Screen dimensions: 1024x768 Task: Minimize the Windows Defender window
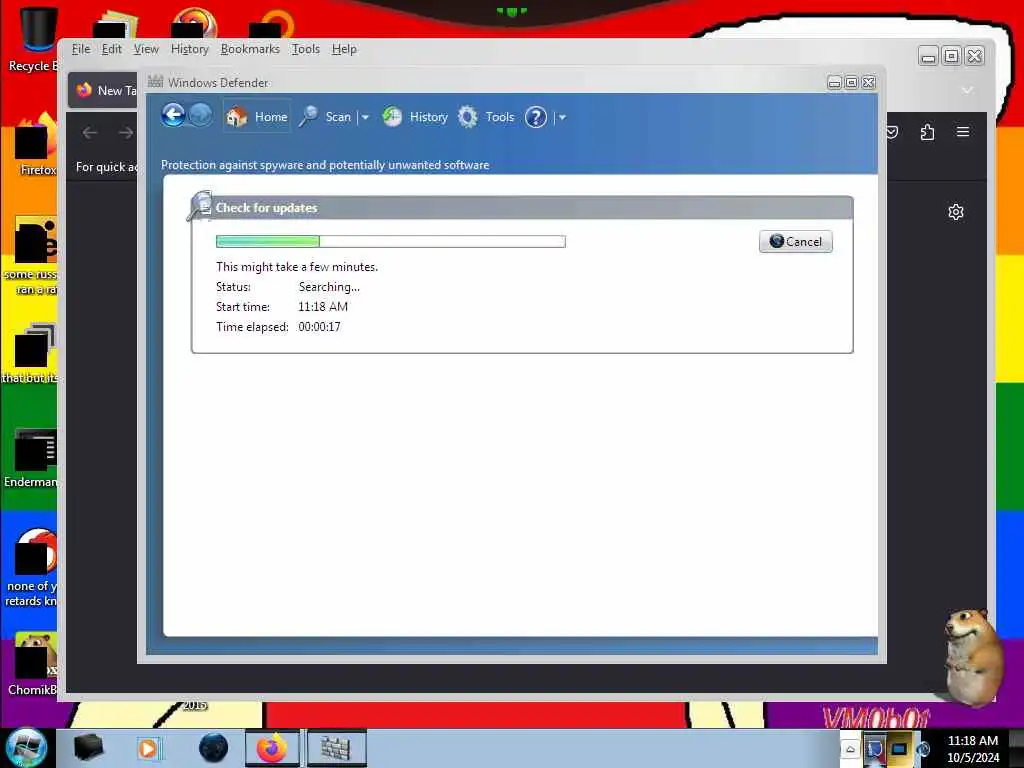(x=834, y=82)
